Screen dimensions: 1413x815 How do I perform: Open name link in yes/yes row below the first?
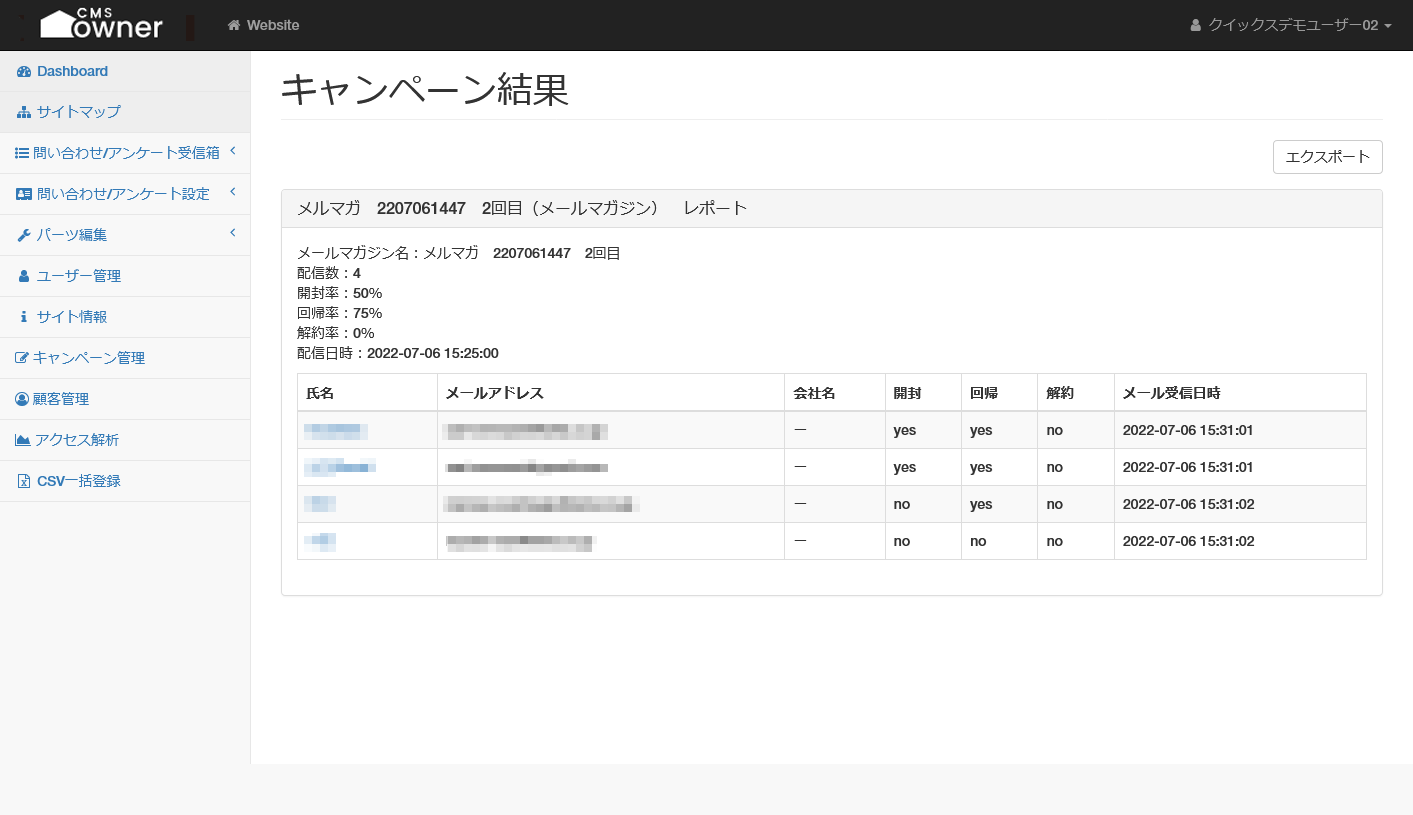340,467
